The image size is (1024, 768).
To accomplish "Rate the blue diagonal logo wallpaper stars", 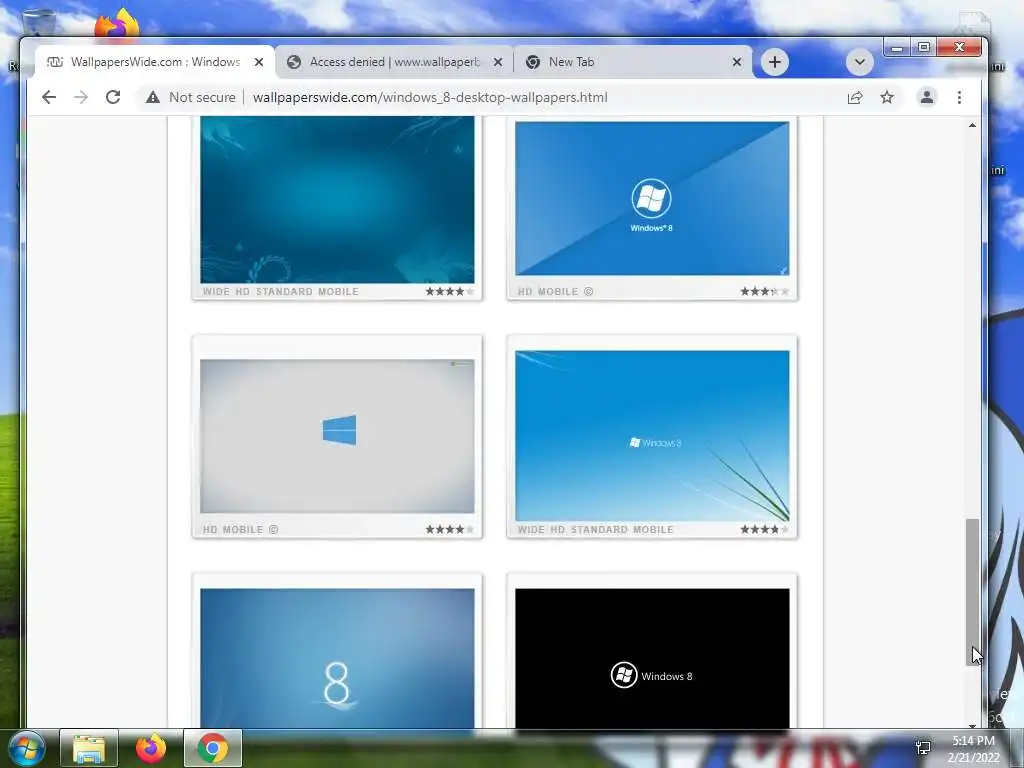I will [764, 291].
